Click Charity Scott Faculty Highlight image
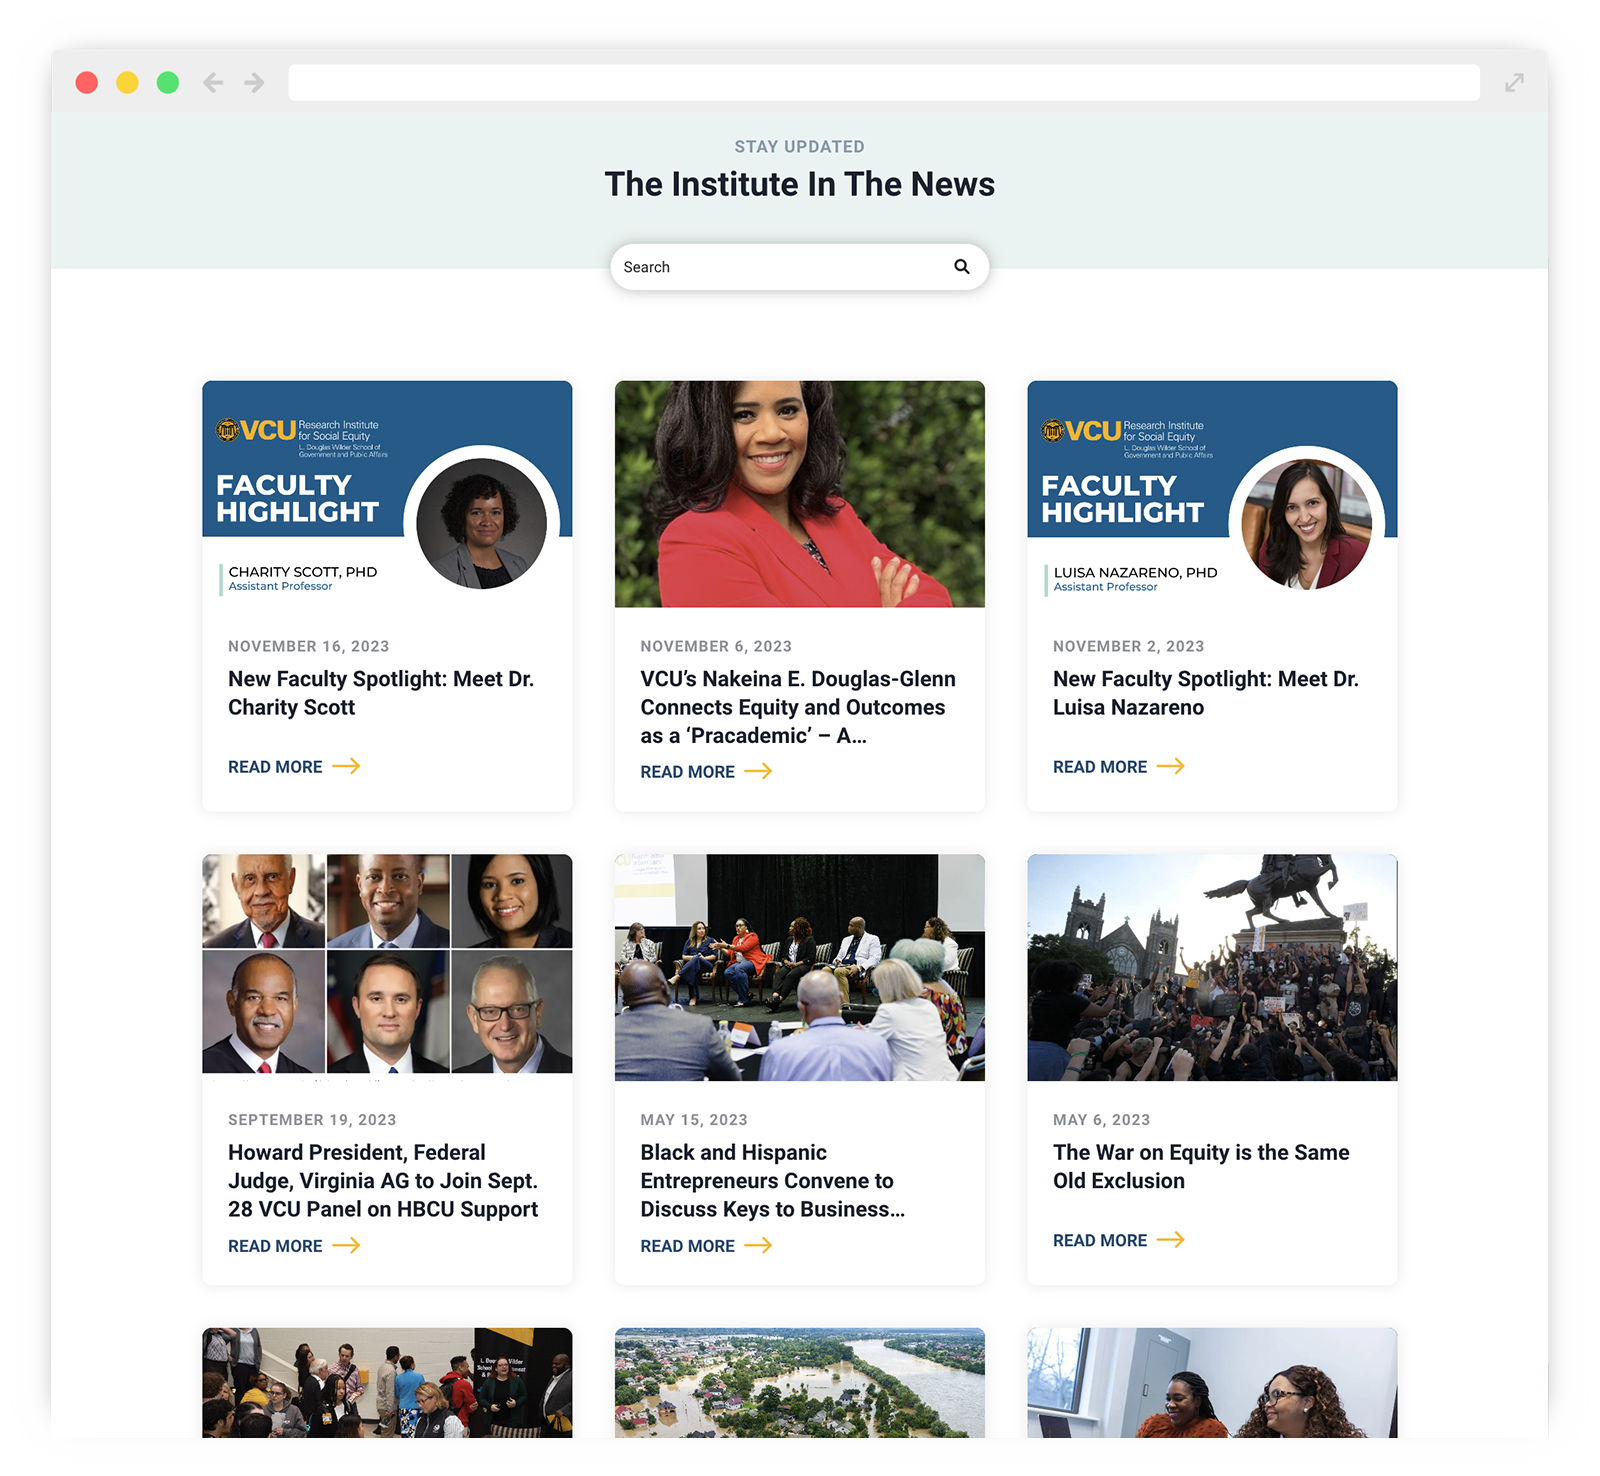The image size is (1600, 1476). tap(387, 494)
